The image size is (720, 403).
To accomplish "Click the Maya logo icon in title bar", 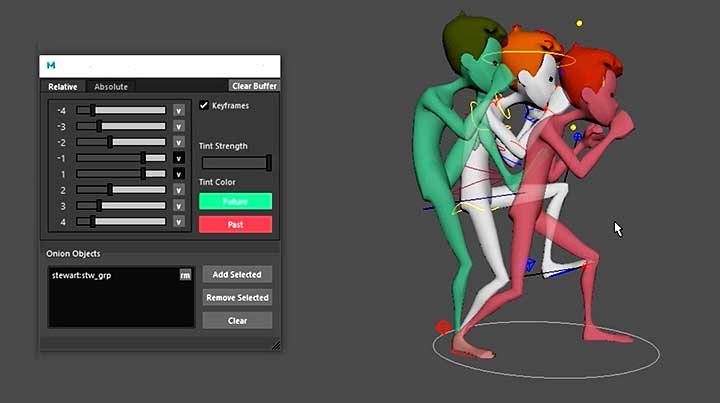I will (x=51, y=65).
